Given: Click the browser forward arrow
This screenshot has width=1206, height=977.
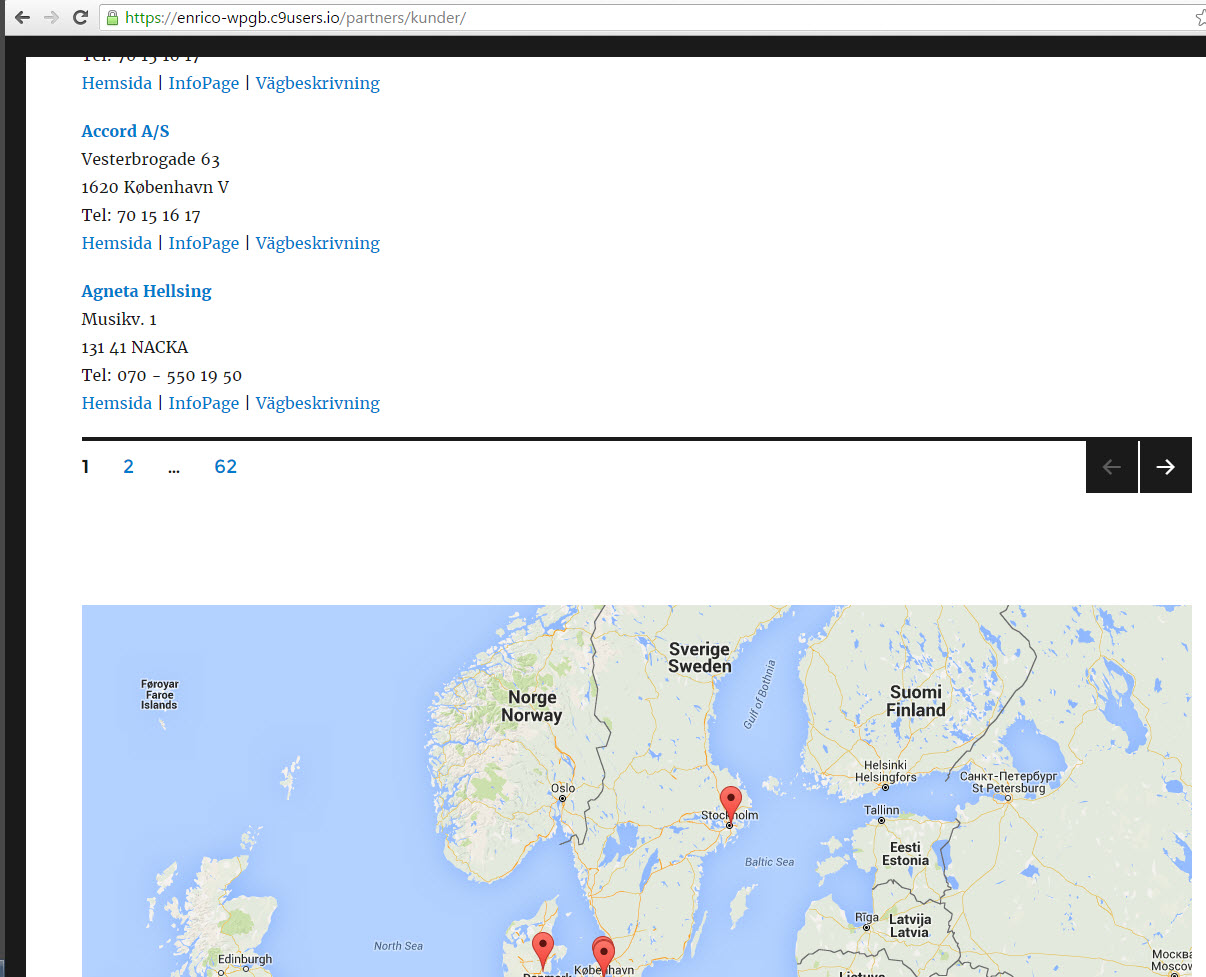Looking at the screenshot, I should [51, 18].
